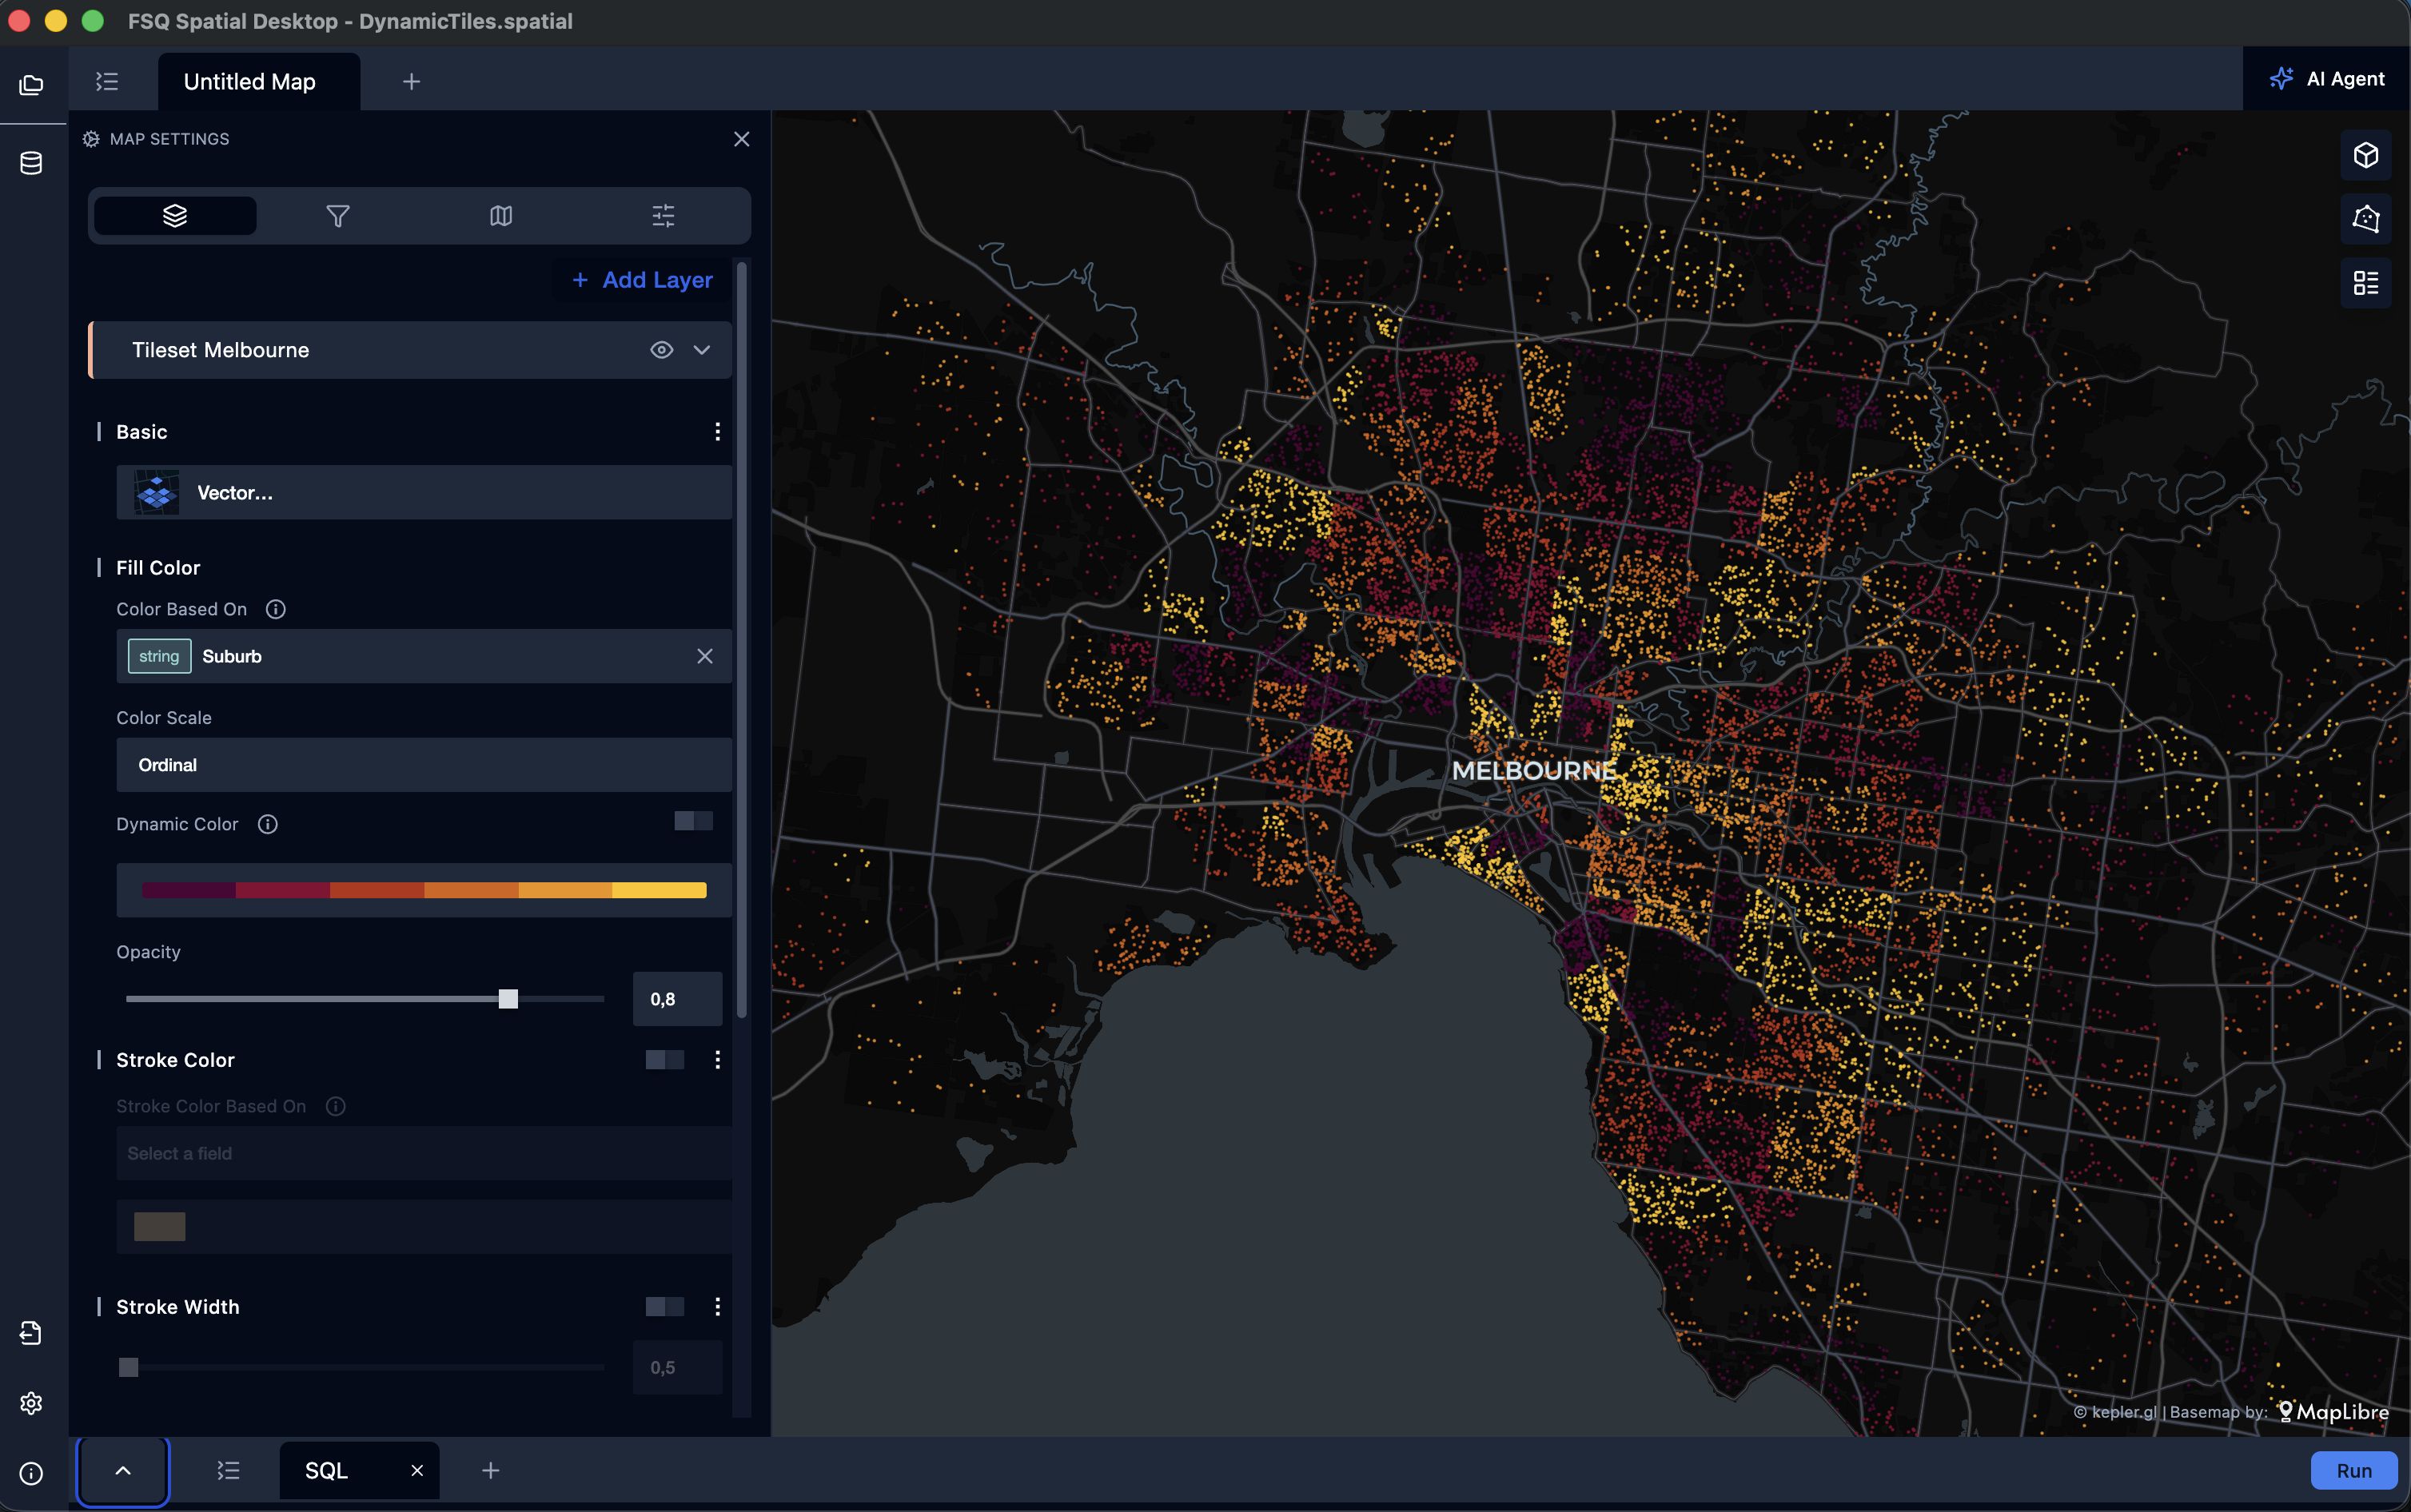Open the Basemap tab map icon
The image size is (2411, 1512).
coord(501,216)
